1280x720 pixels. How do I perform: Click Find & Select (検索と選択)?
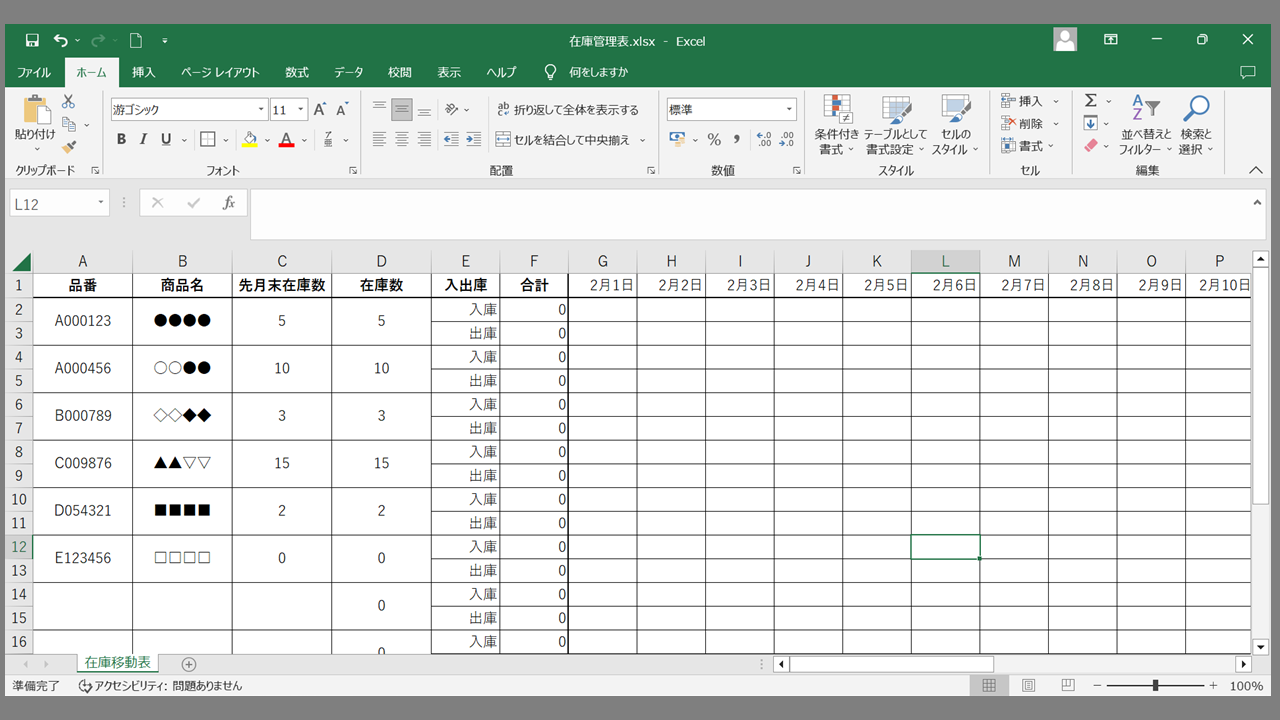1195,125
